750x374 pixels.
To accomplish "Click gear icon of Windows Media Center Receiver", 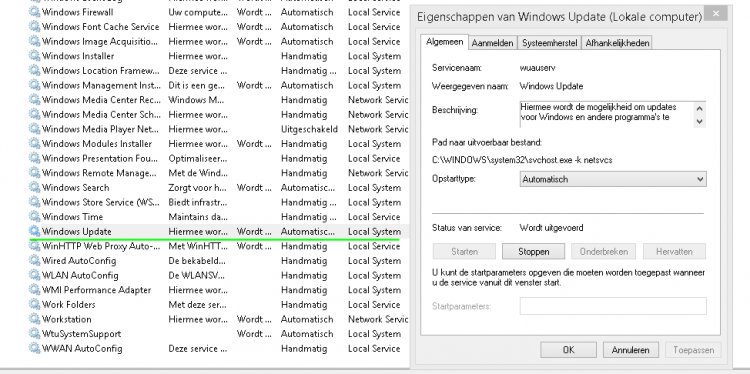I will pyautogui.click(x=34, y=100).
